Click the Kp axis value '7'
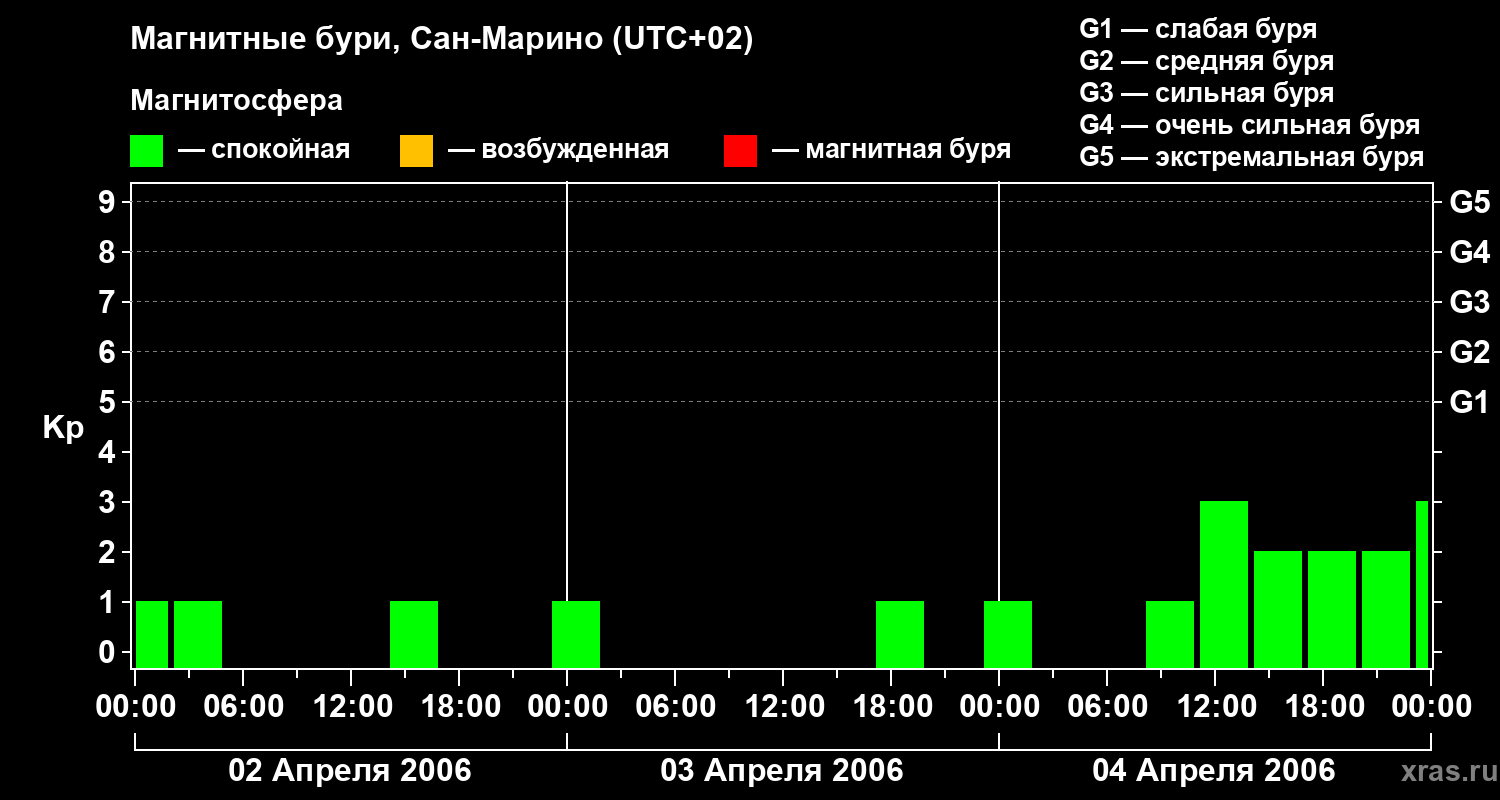 [109, 302]
